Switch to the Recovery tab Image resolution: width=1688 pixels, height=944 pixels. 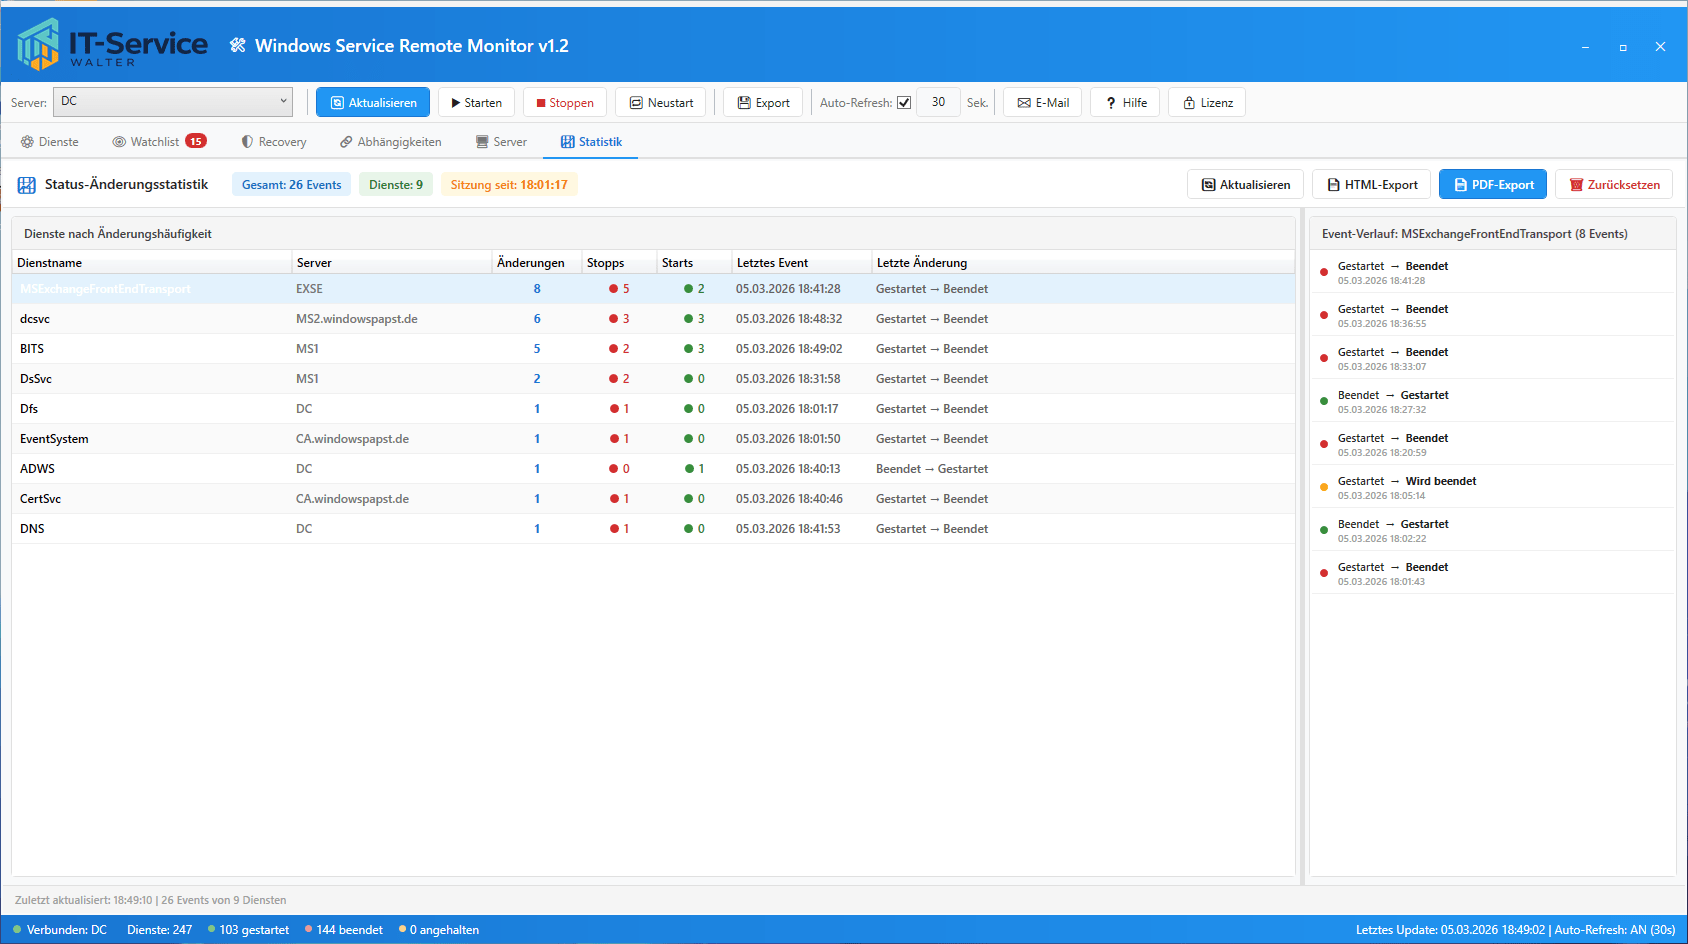274,142
